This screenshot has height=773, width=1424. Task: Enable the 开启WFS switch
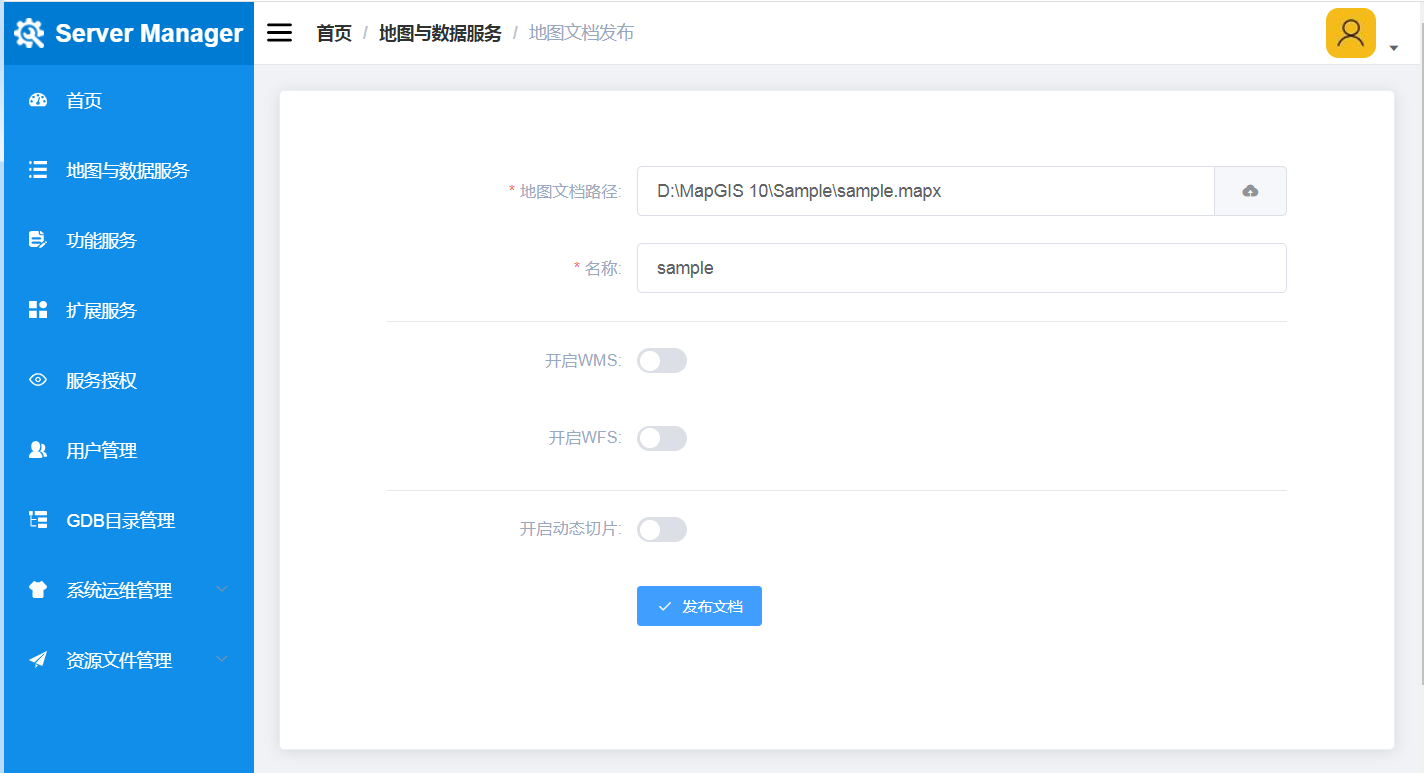coord(662,438)
